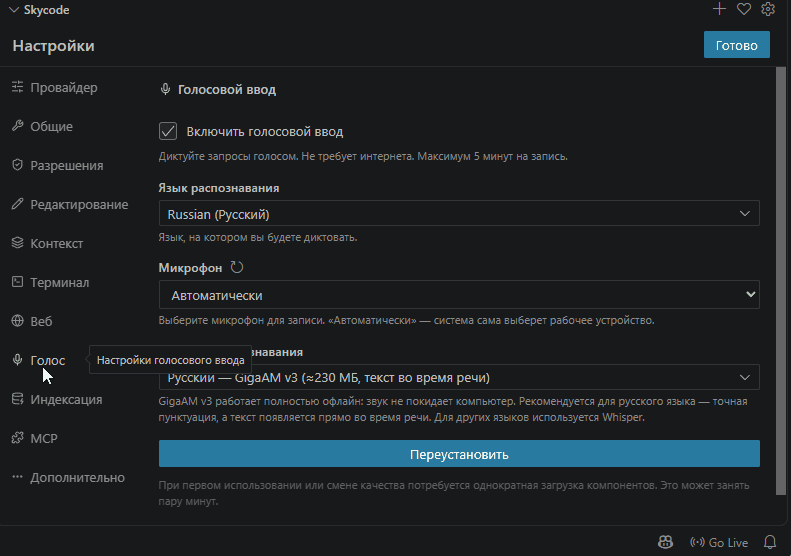
Task: Click the Голос microphone sidebar icon
Action: tap(18, 359)
